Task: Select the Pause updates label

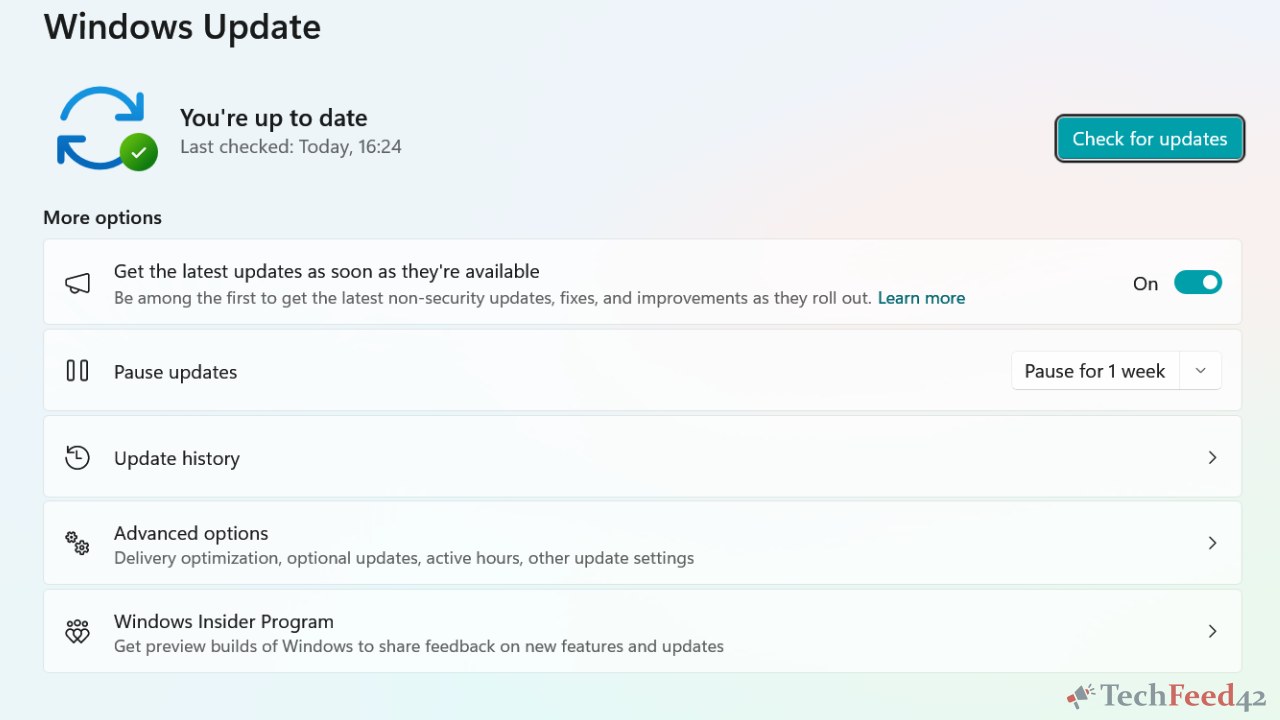Action: click(175, 372)
